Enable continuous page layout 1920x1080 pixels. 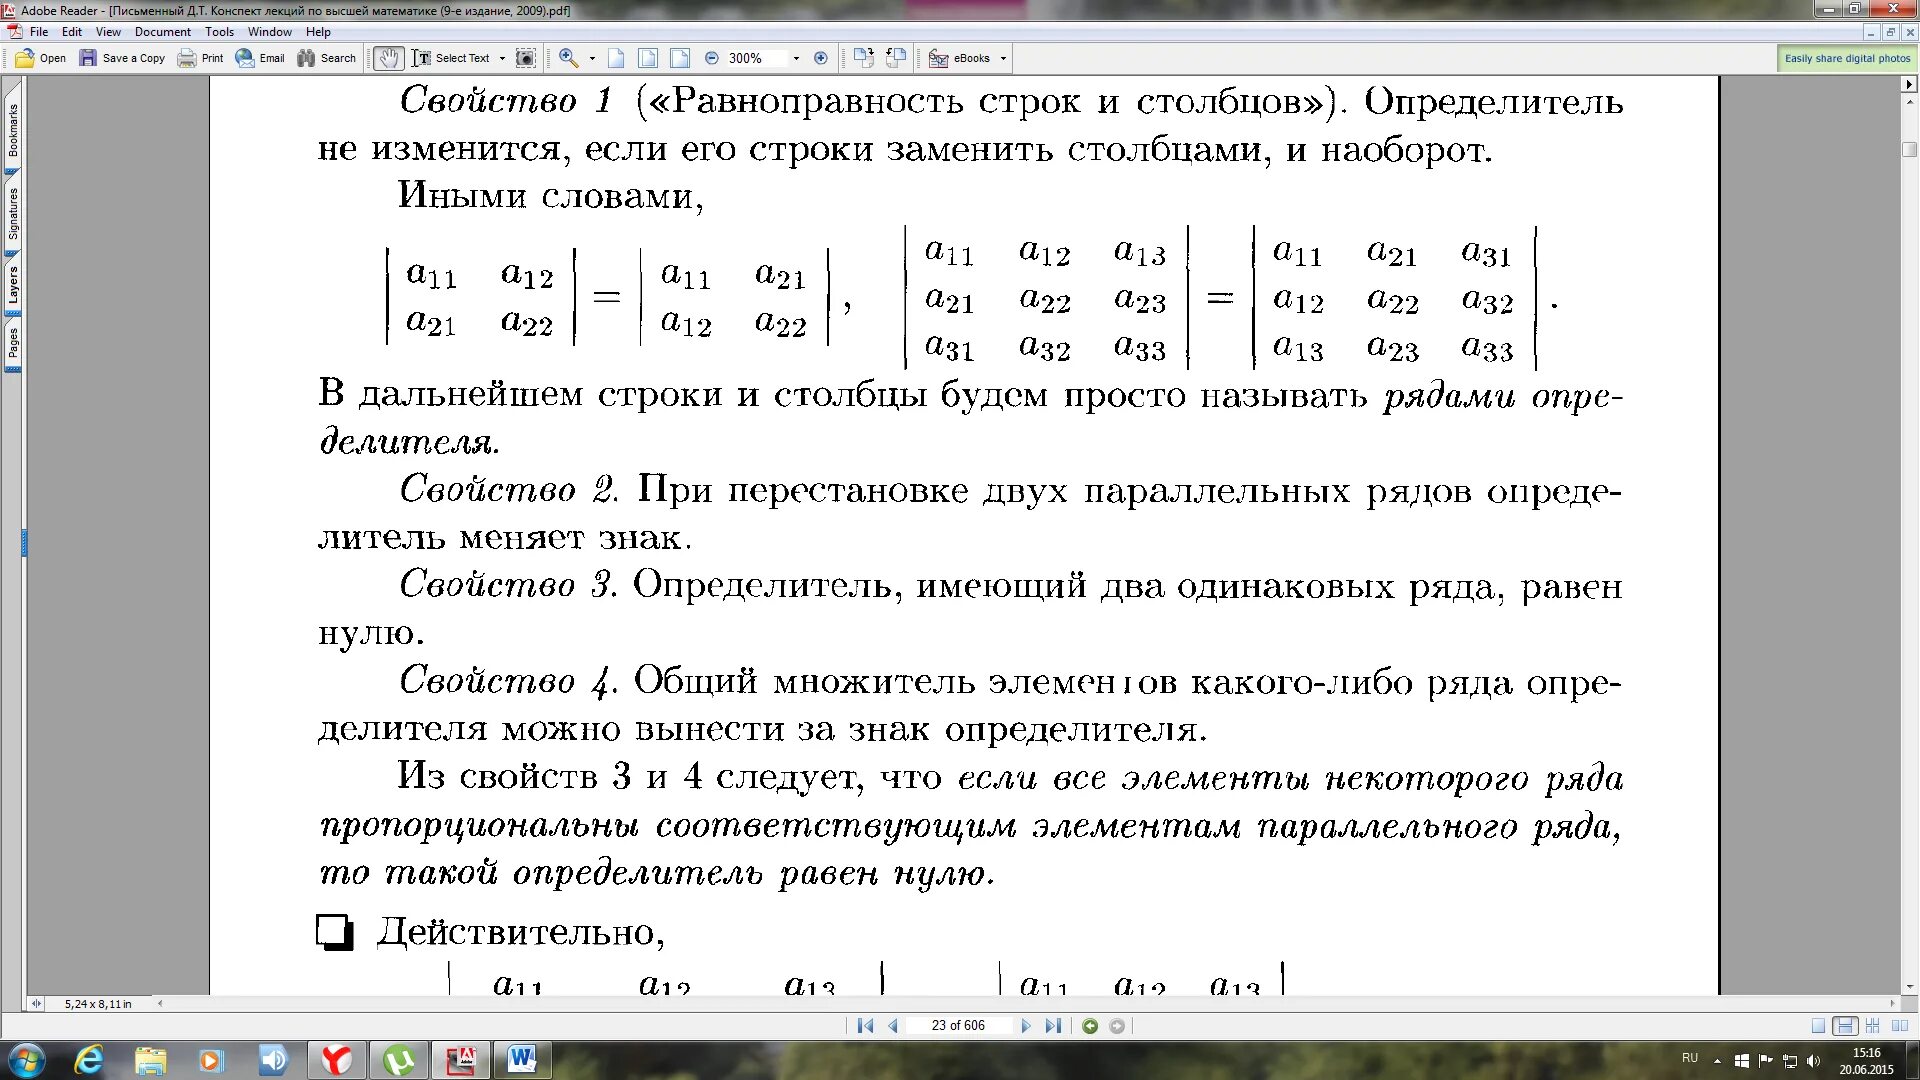pyautogui.click(x=1845, y=1026)
